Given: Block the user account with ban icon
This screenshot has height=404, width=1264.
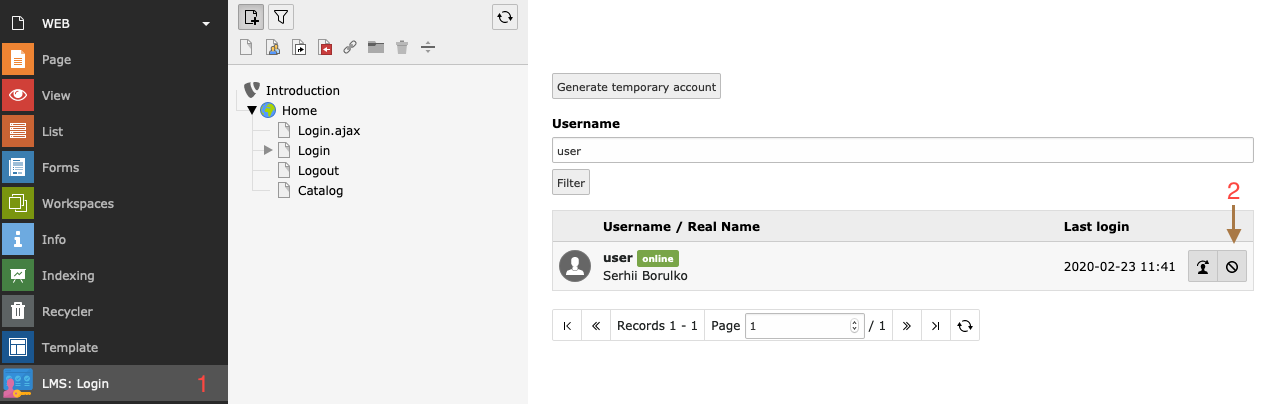Looking at the screenshot, I should (x=1232, y=267).
